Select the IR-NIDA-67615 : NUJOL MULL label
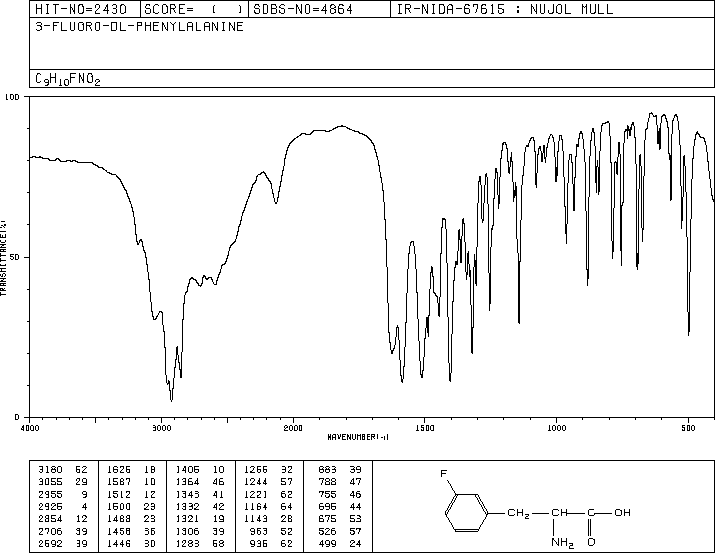 505,9
